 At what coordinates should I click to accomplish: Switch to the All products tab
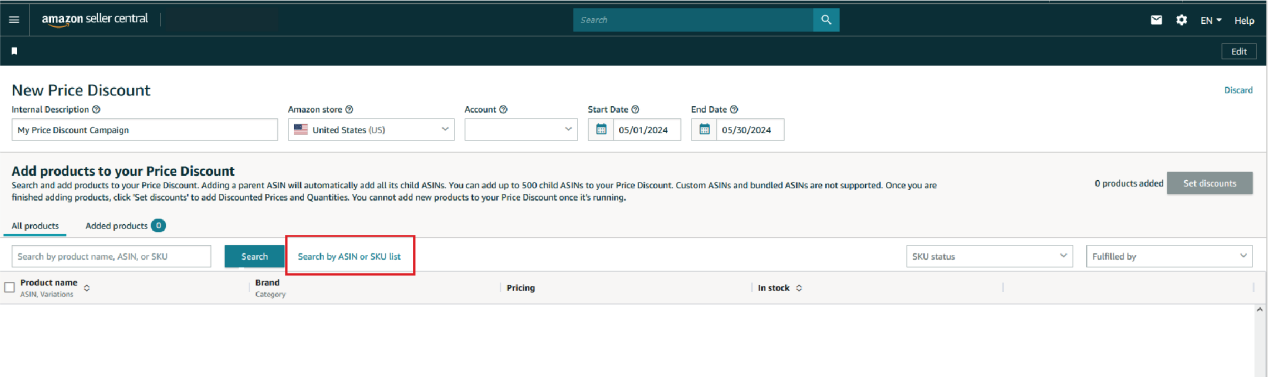point(35,226)
